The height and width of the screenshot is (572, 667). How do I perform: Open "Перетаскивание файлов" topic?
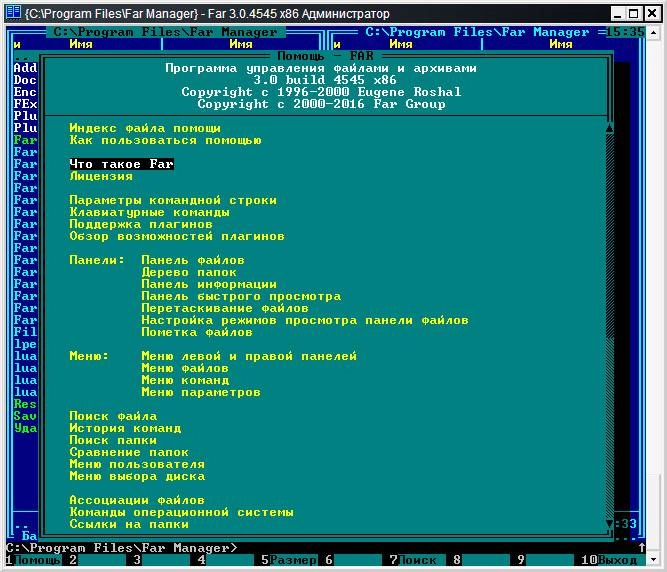pyautogui.click(x=225, y=308)
